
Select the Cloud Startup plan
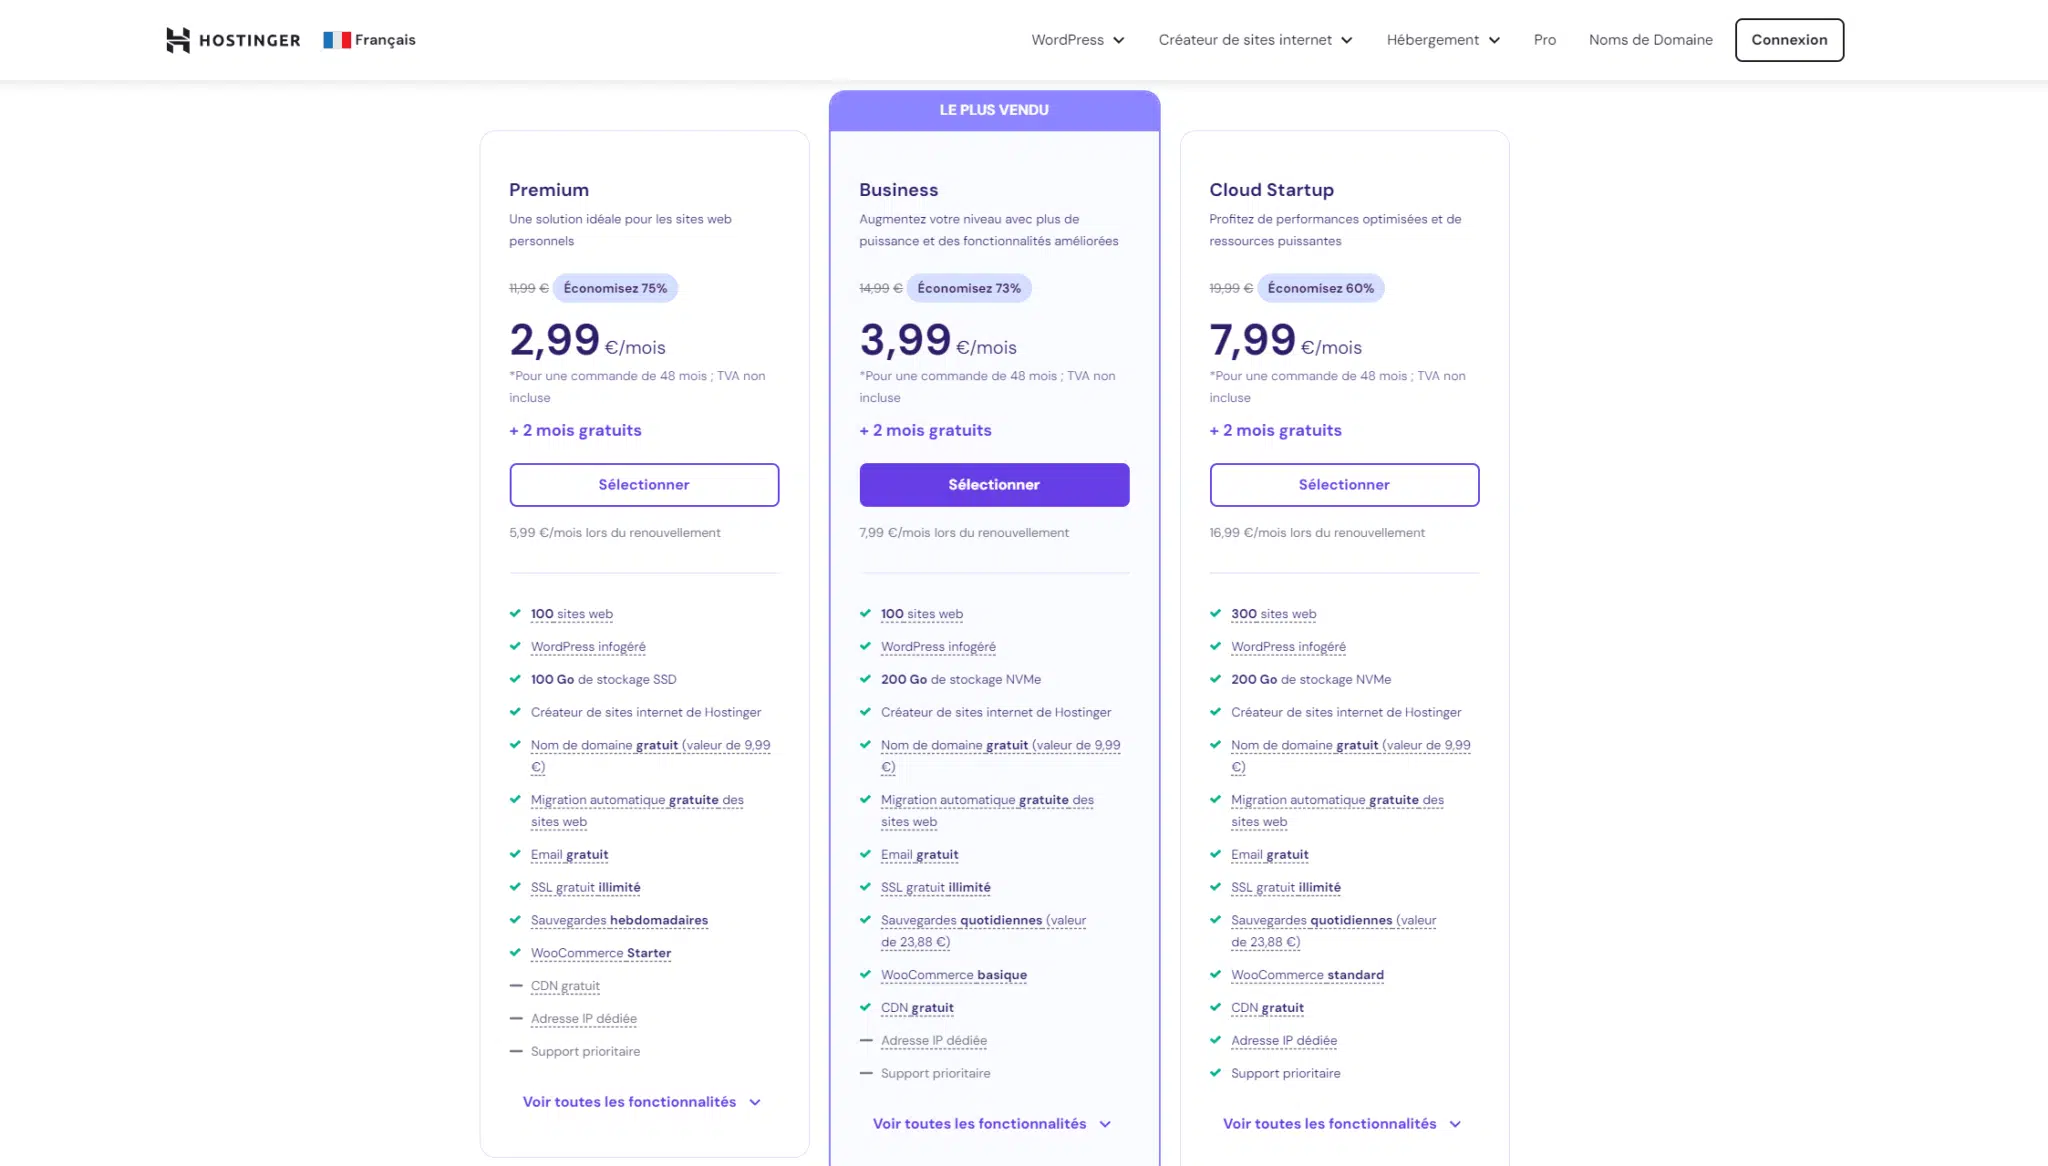pyautogui.click(x=1344, y=485)
